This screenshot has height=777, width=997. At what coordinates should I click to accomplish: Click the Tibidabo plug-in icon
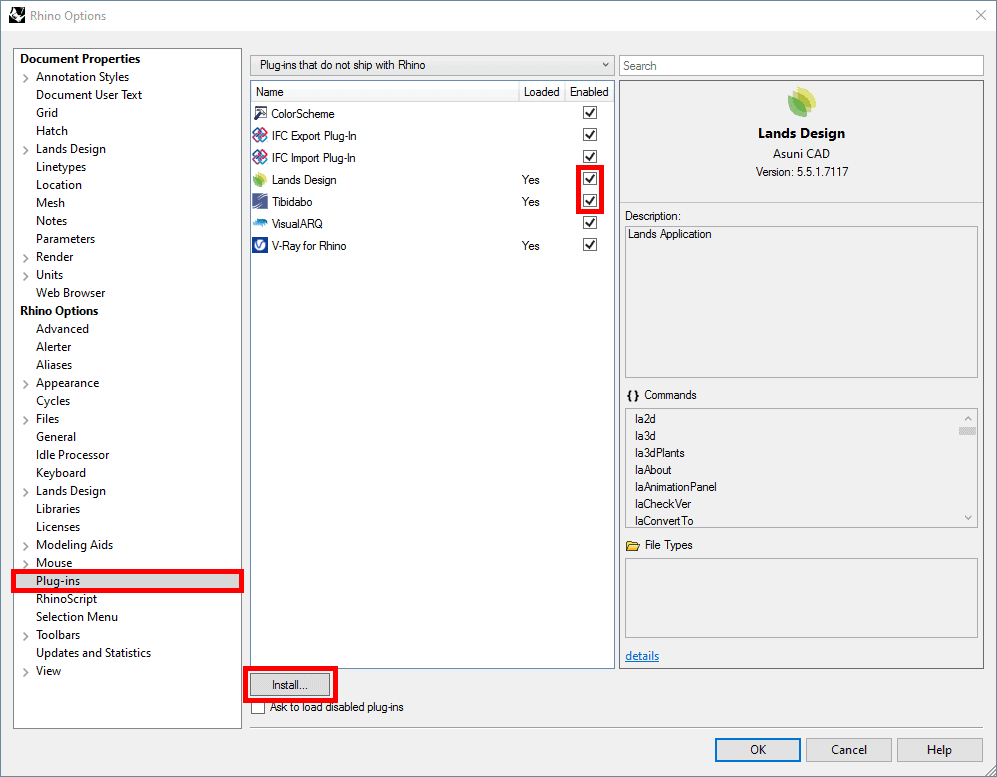[260, 201]
